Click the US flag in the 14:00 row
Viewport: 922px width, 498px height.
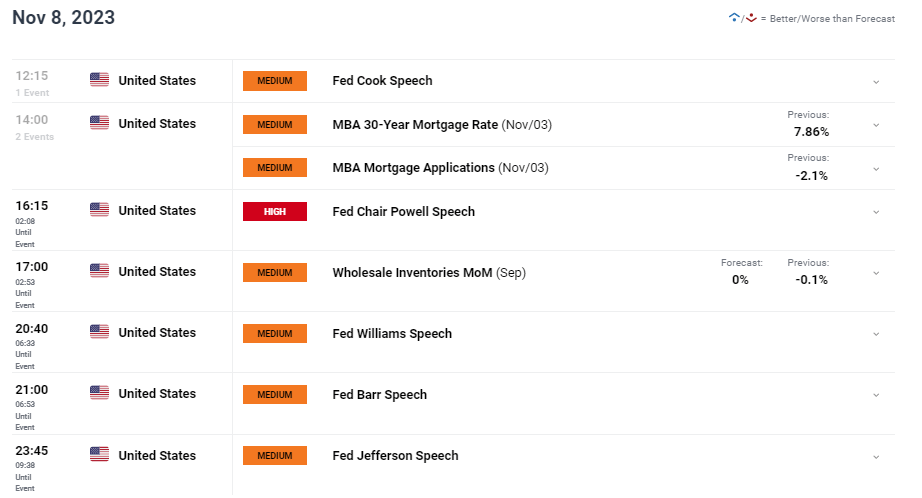pos(99,122)
